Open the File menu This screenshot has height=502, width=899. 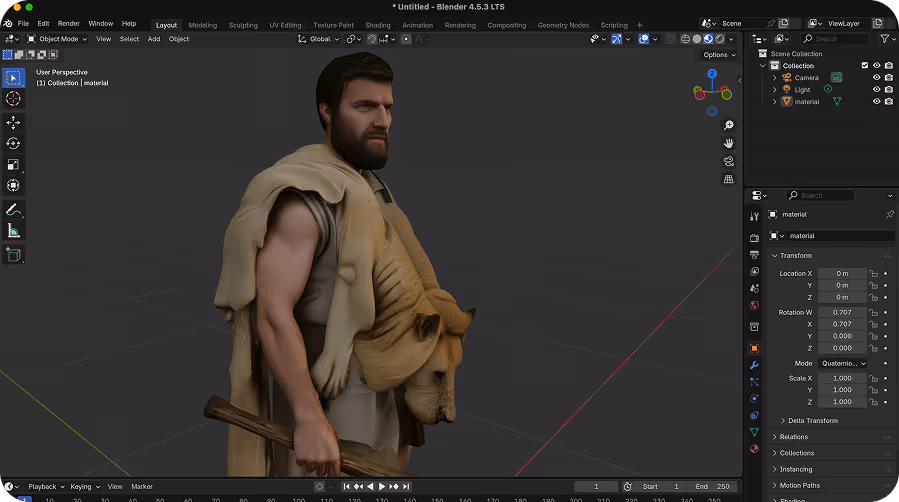coord(23,23)
